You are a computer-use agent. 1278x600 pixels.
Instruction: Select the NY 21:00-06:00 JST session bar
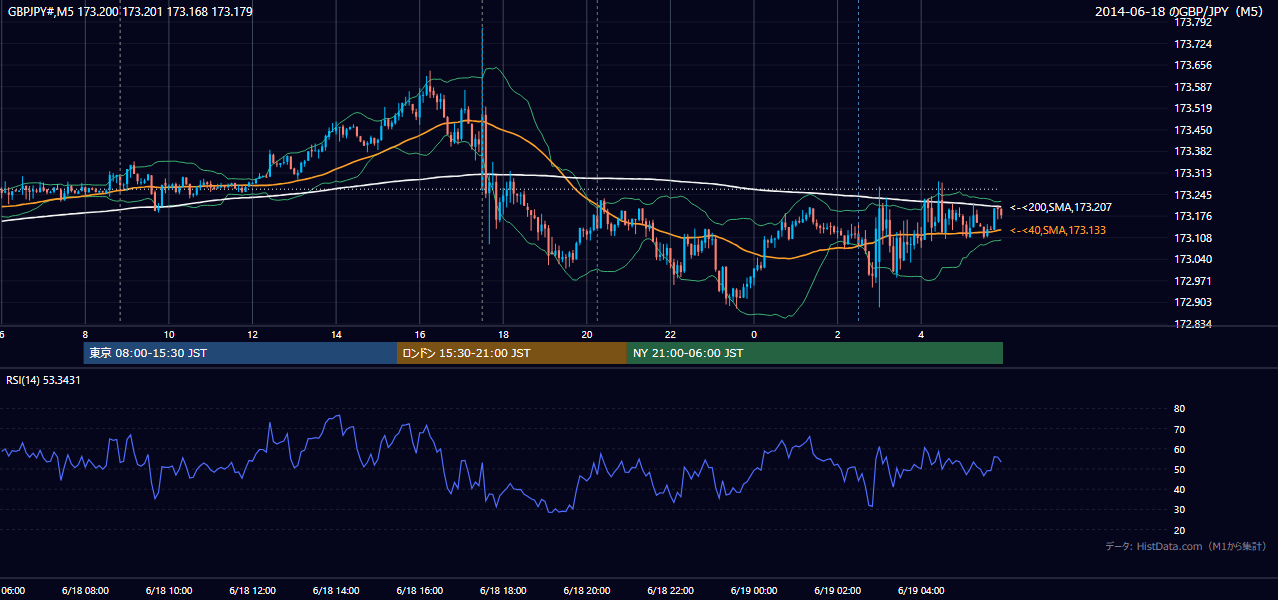pos(815,353)
